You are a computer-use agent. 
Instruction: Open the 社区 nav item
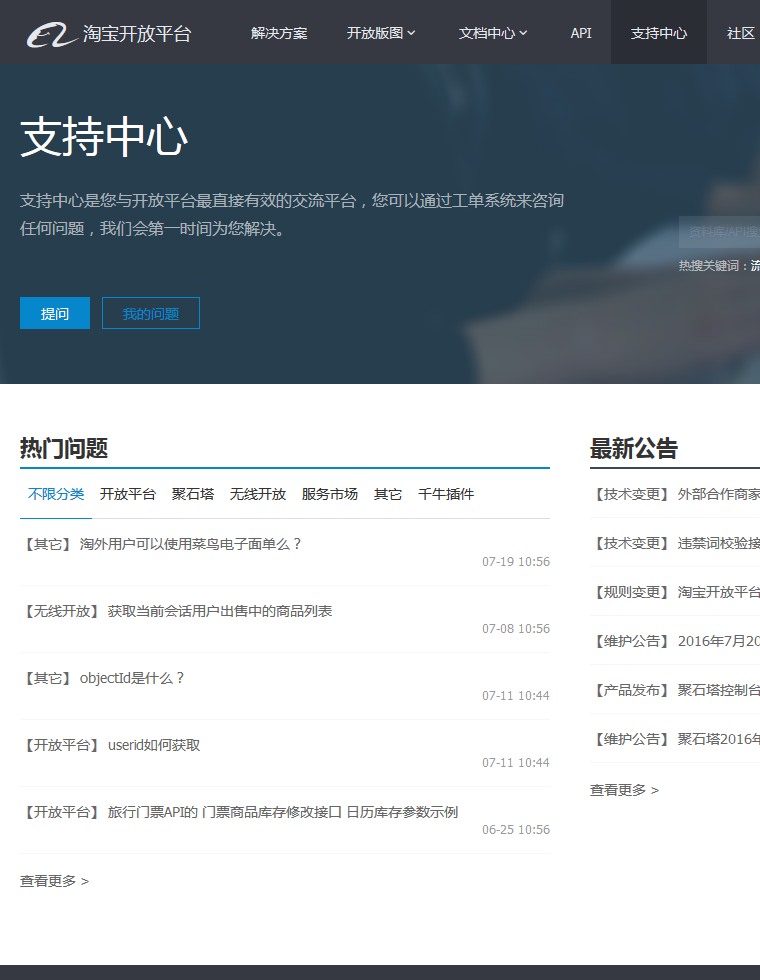pyautogui.click(x=741, y=33)
